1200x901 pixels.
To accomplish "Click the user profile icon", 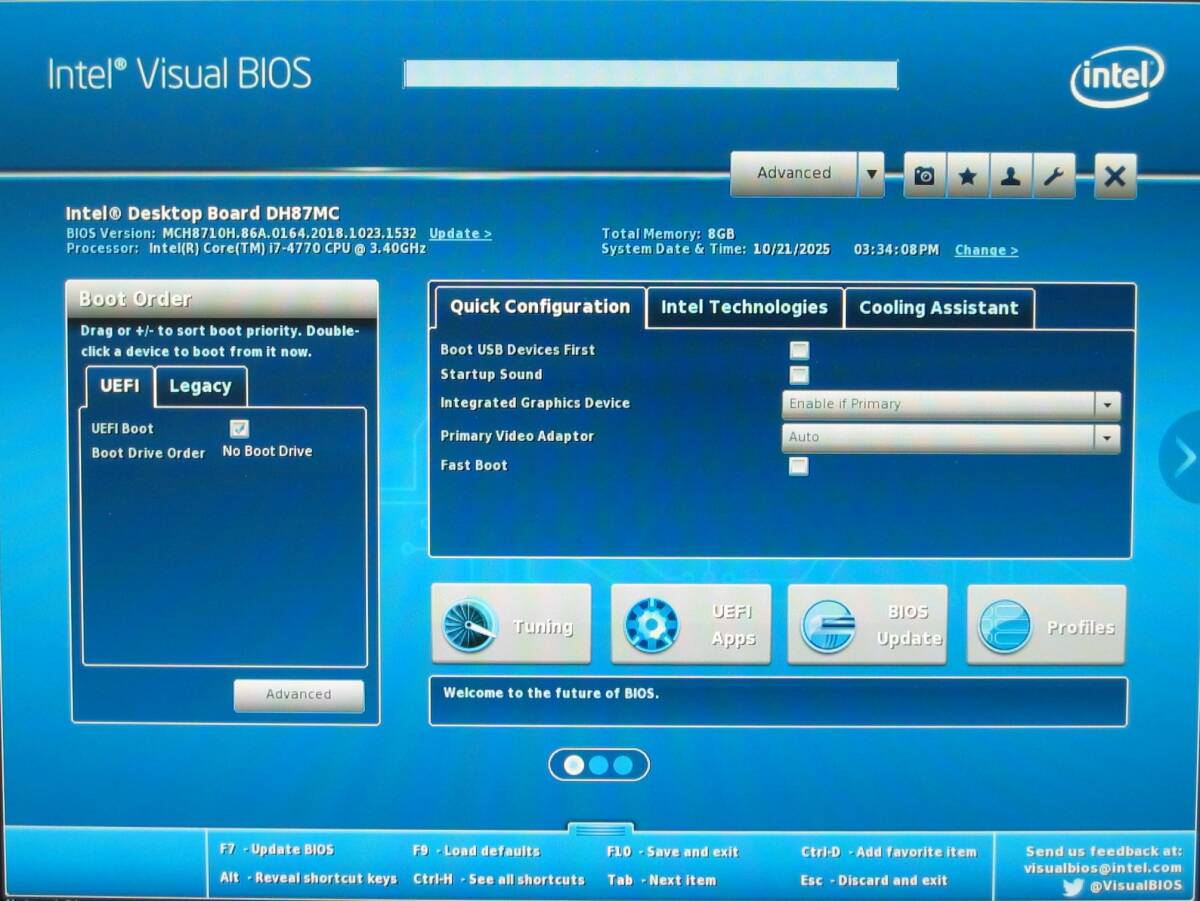I will 1010,176.
